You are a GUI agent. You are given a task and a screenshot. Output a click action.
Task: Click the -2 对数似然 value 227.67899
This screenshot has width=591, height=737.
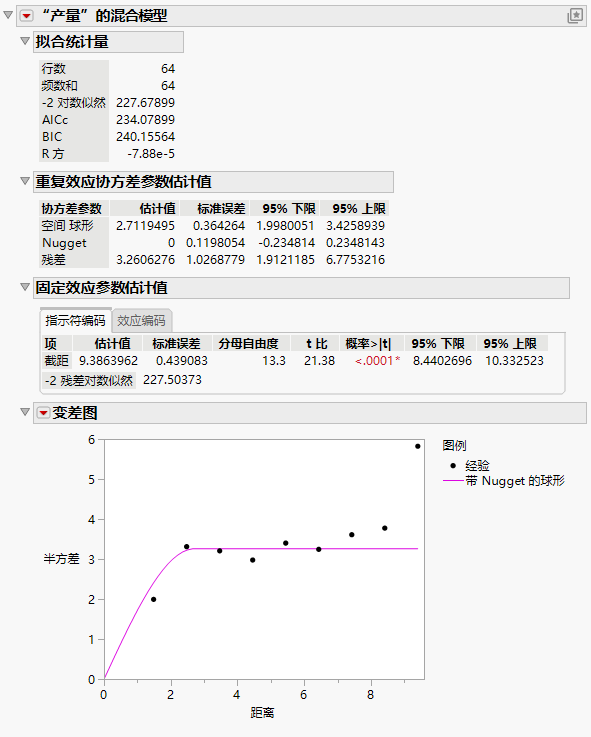(145, 102)
